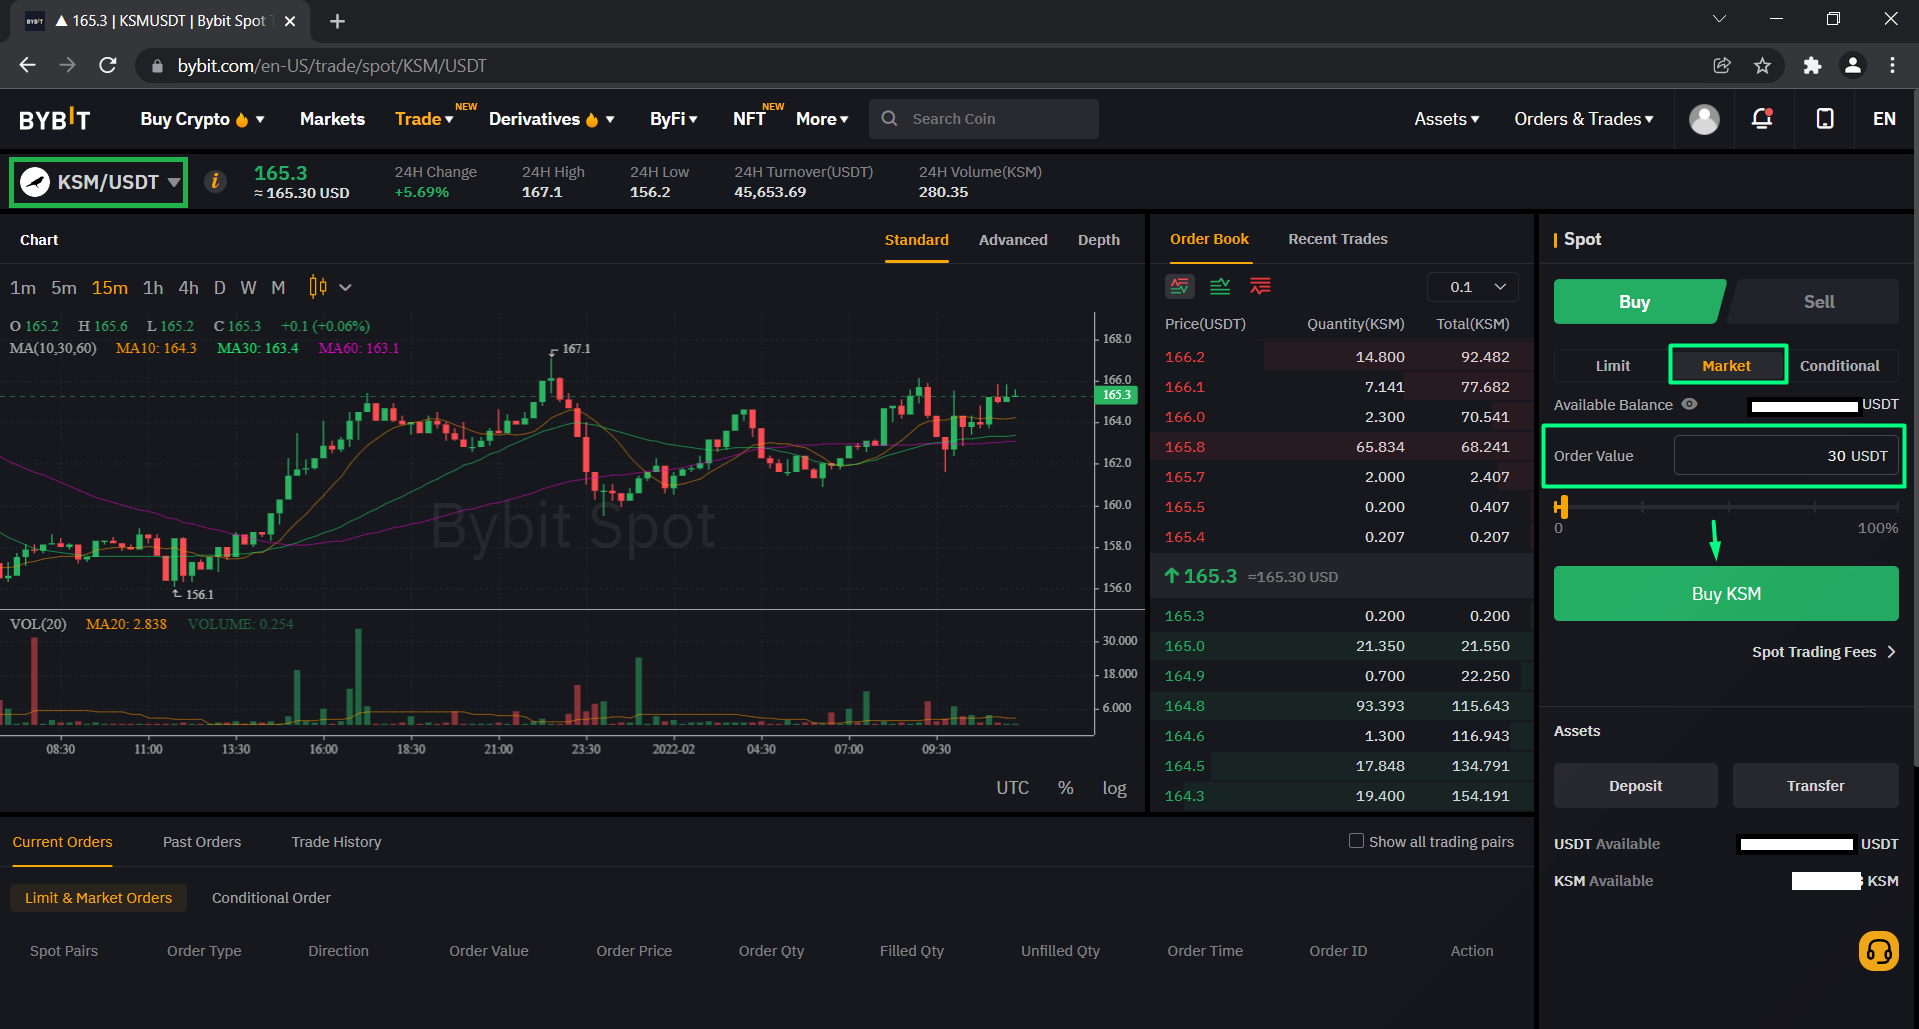Show only buy orders in order book
The width and height of the screenshot is (1919, 1029).
click(x=1220, y=287)
